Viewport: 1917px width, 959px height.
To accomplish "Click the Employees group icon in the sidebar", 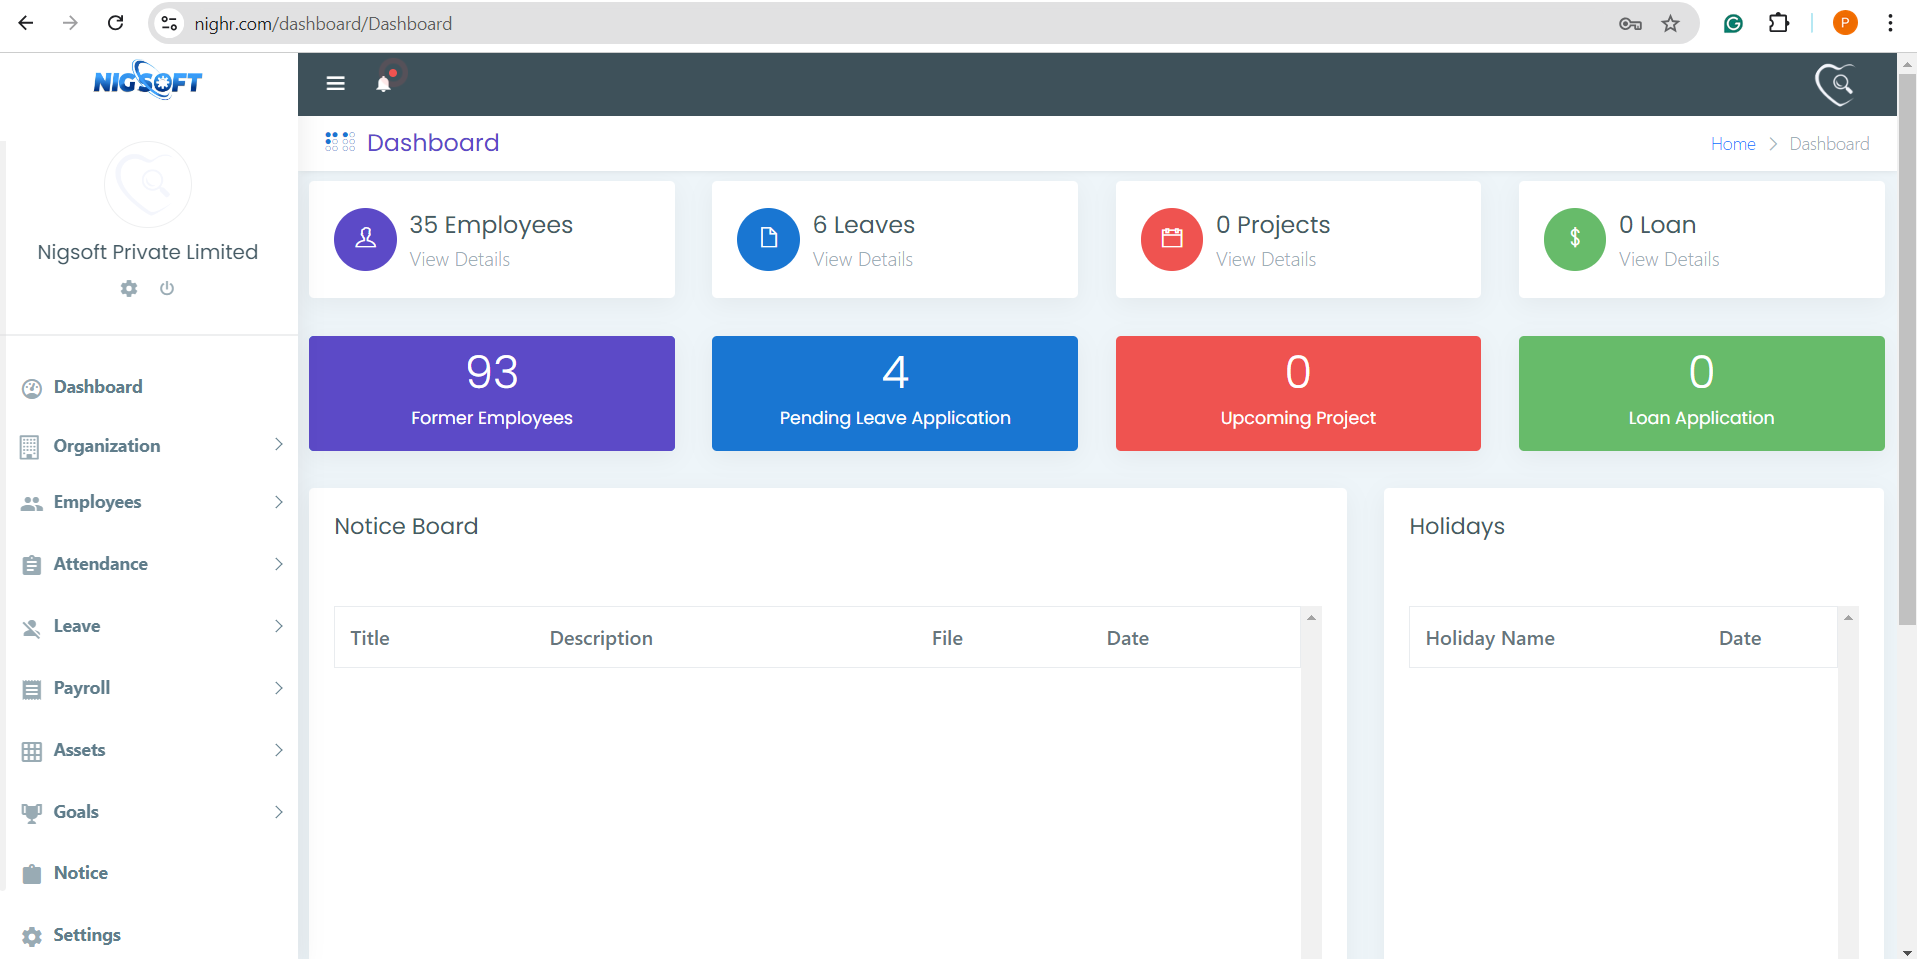I will click(32, 503).
